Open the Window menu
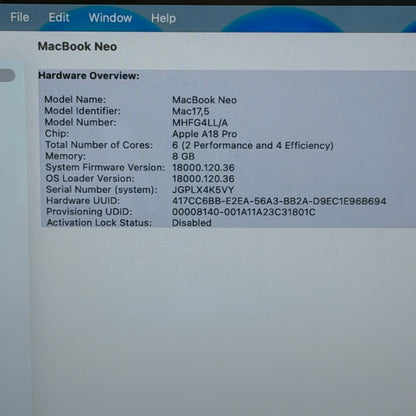The height and width of the screenshot is (416, 416). point(110,18)
